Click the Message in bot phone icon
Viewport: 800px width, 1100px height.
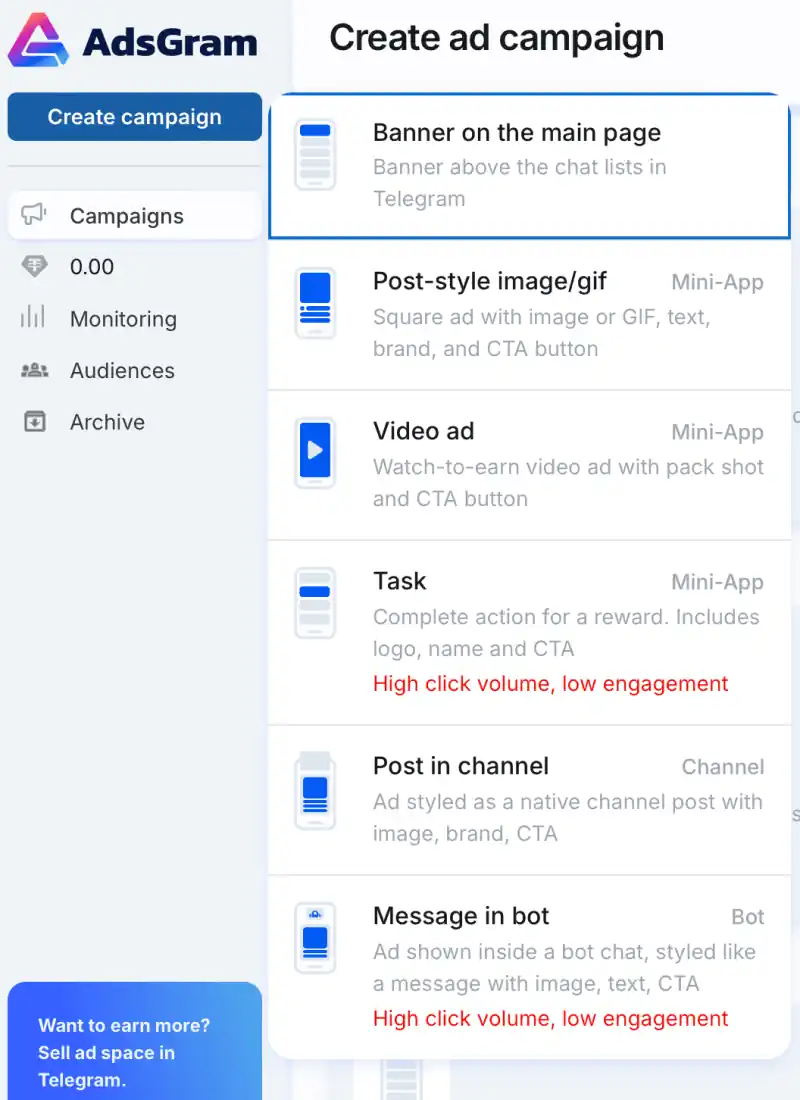315,938
